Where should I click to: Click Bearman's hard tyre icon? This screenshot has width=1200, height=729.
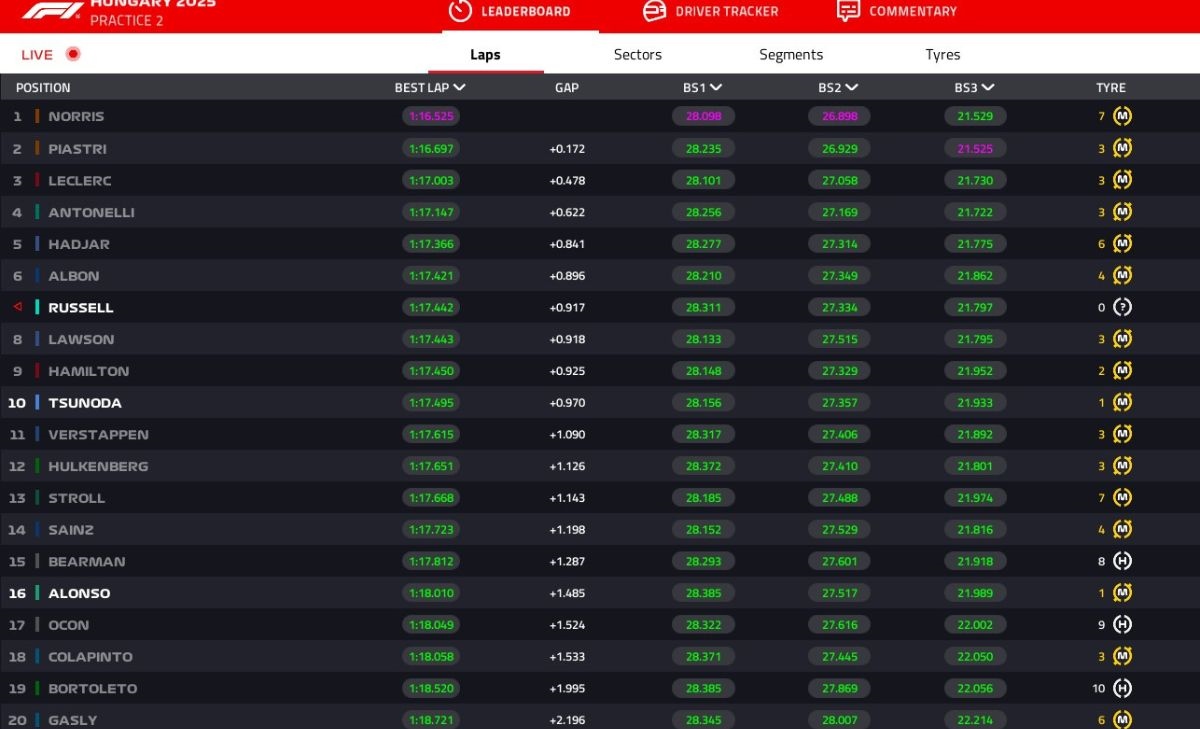coord(1123,561)
